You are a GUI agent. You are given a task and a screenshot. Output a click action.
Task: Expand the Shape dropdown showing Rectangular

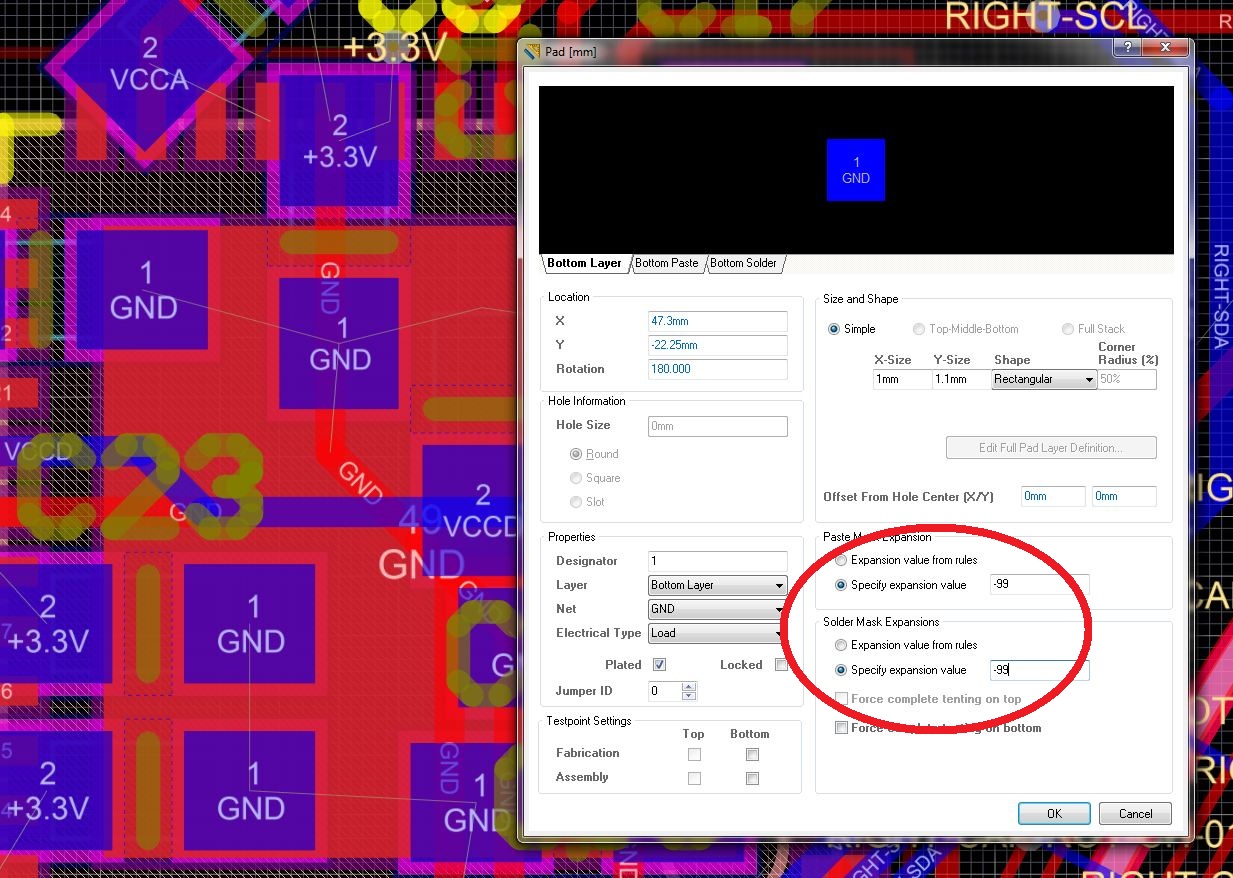click(1088, 380)
